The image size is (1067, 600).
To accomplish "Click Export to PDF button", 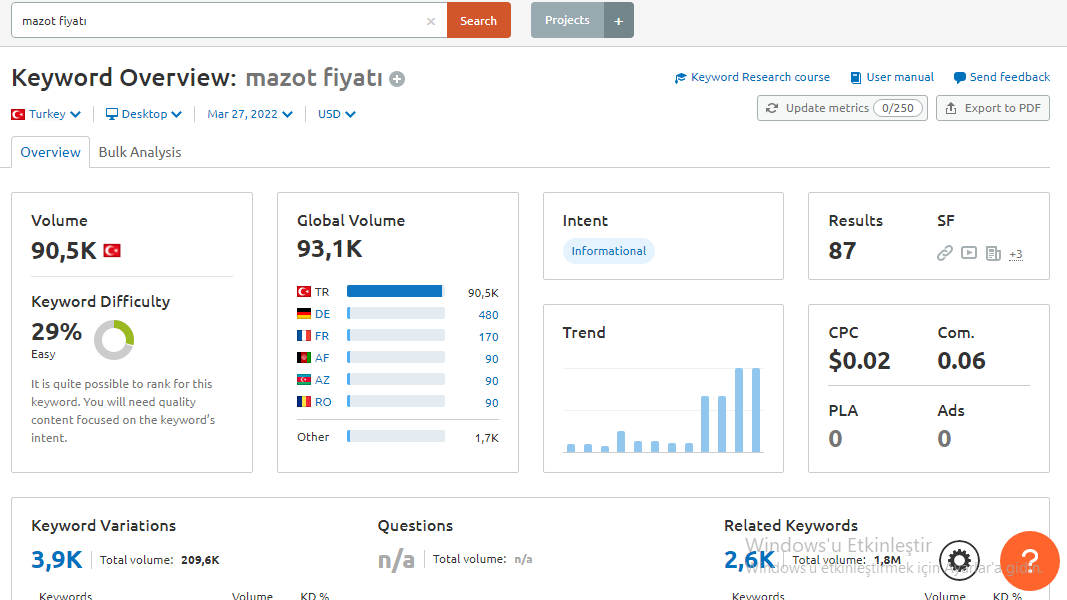I will coord(993,108).
